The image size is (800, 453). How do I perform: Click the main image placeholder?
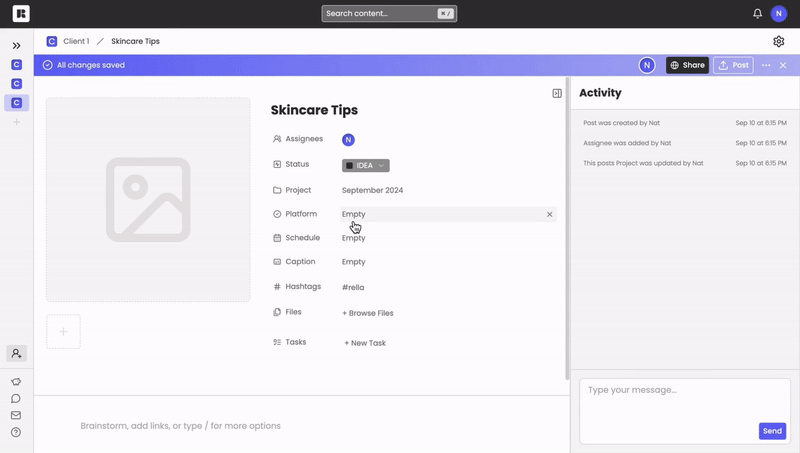[148, 199]
